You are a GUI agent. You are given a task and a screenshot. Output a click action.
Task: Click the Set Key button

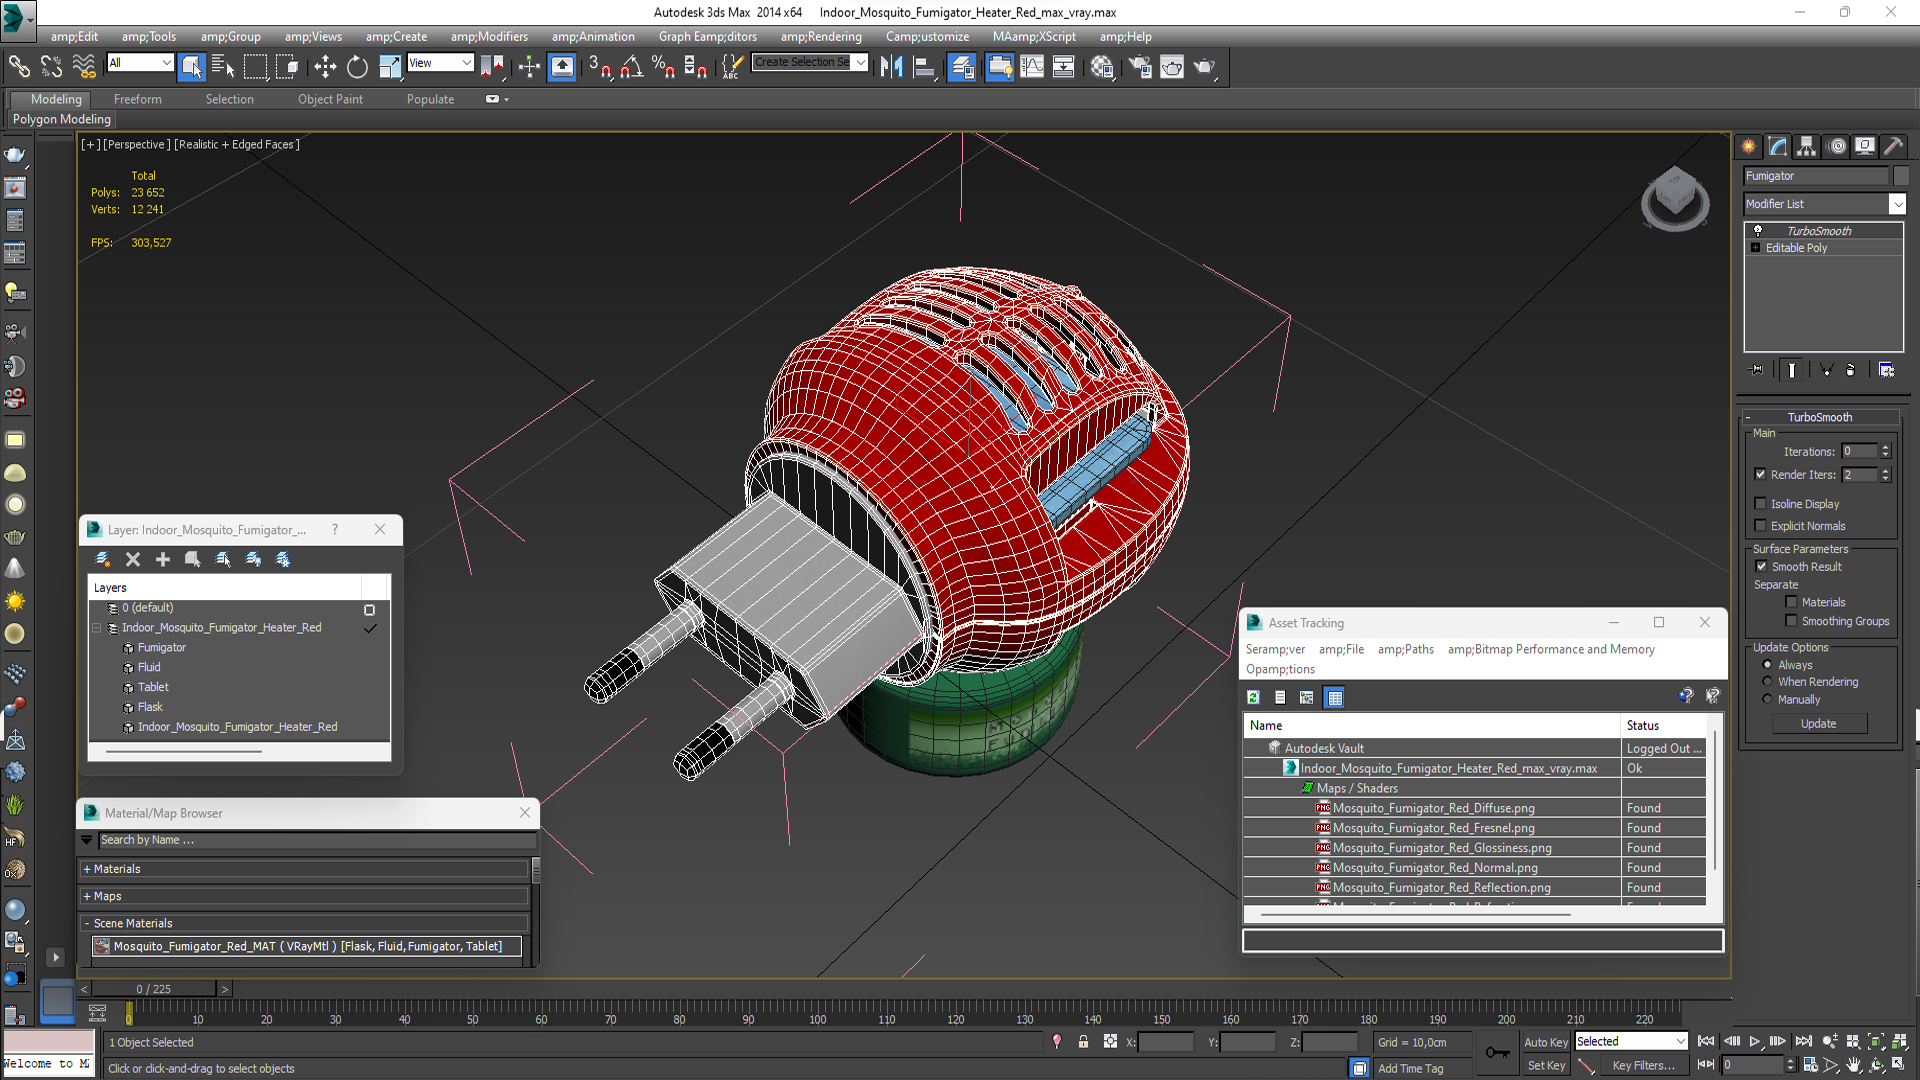pos(1546,1065)
